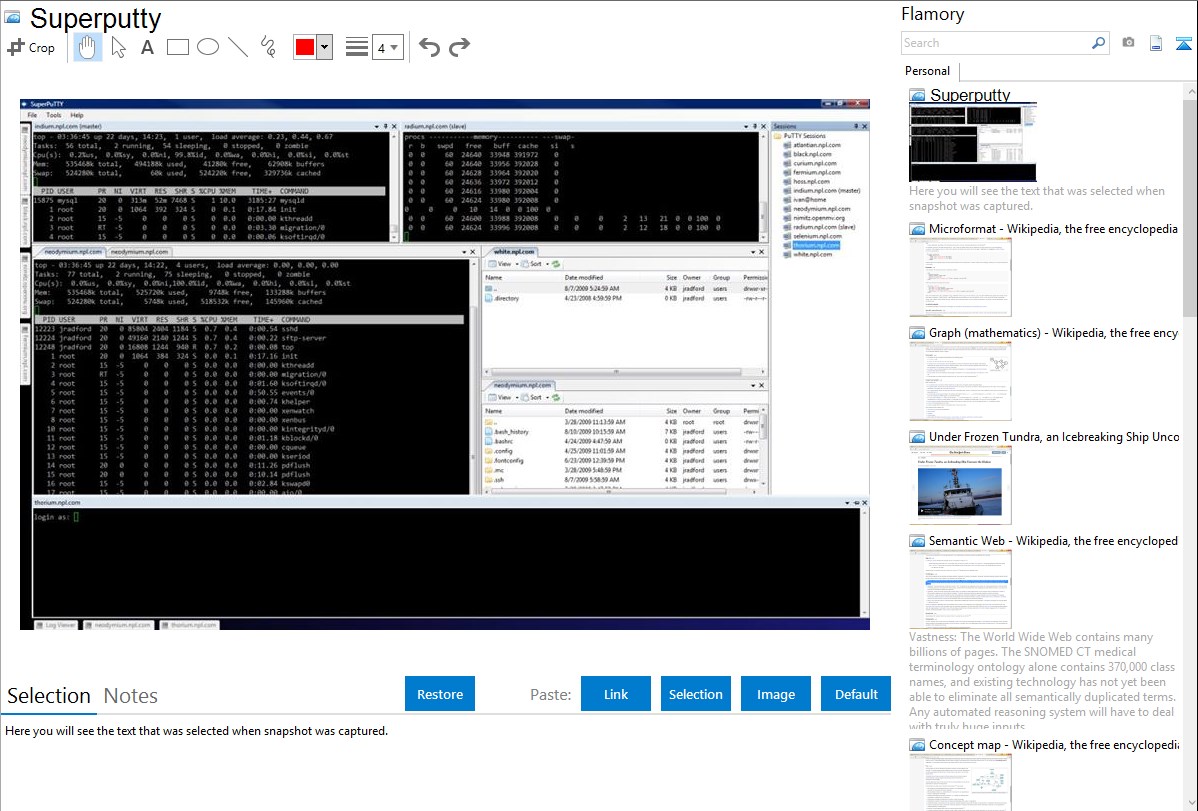Click the Graph (mathematics) title text

click(1053, 333)
